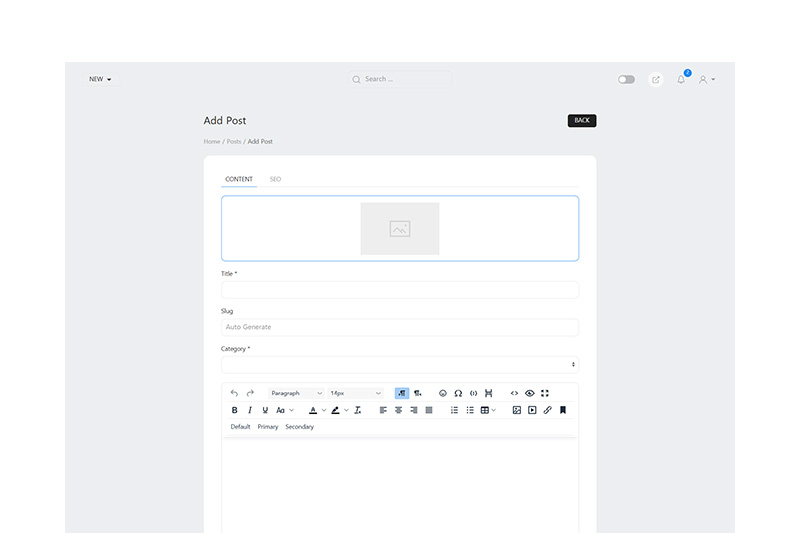Toggle left-to-right text direction button
This screenshot has height=533, width=800.
pyautogui.click(x=402, y=393)
